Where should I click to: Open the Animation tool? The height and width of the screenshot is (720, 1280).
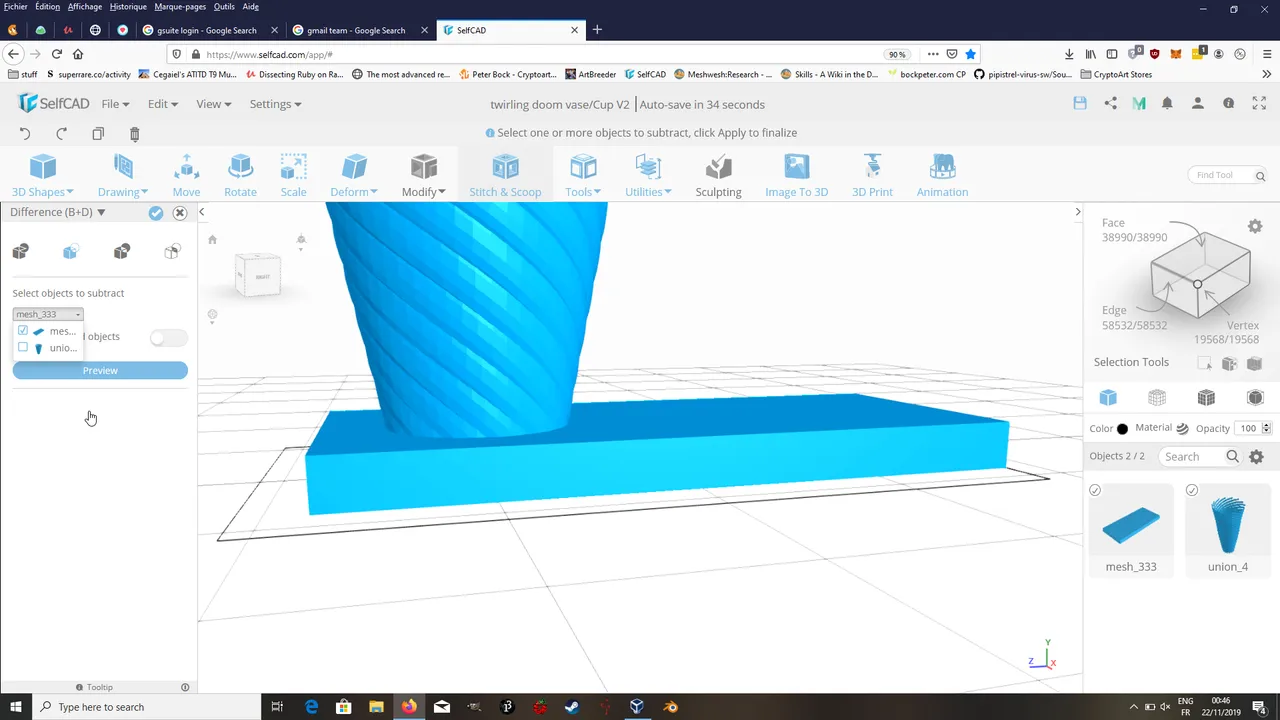point(942,176)
